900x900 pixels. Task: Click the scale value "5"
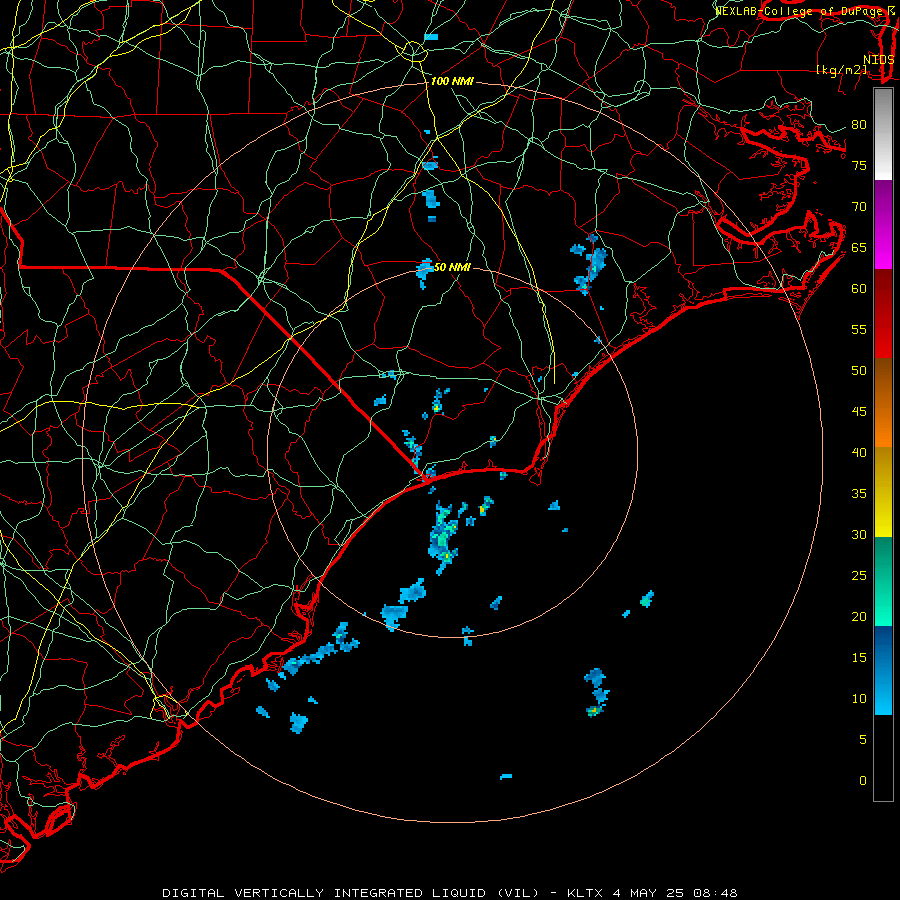(x=863, y=740)
